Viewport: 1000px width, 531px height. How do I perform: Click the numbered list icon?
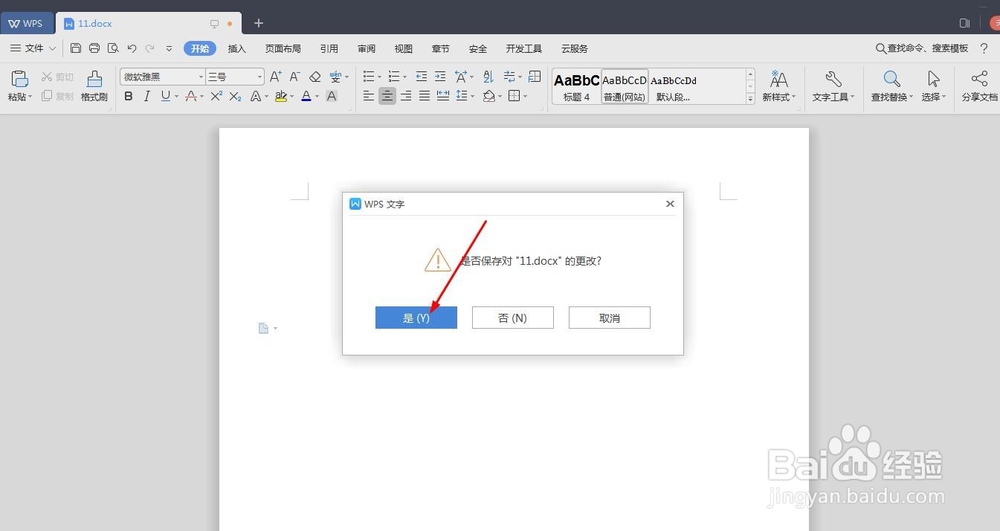coord(394,76)
